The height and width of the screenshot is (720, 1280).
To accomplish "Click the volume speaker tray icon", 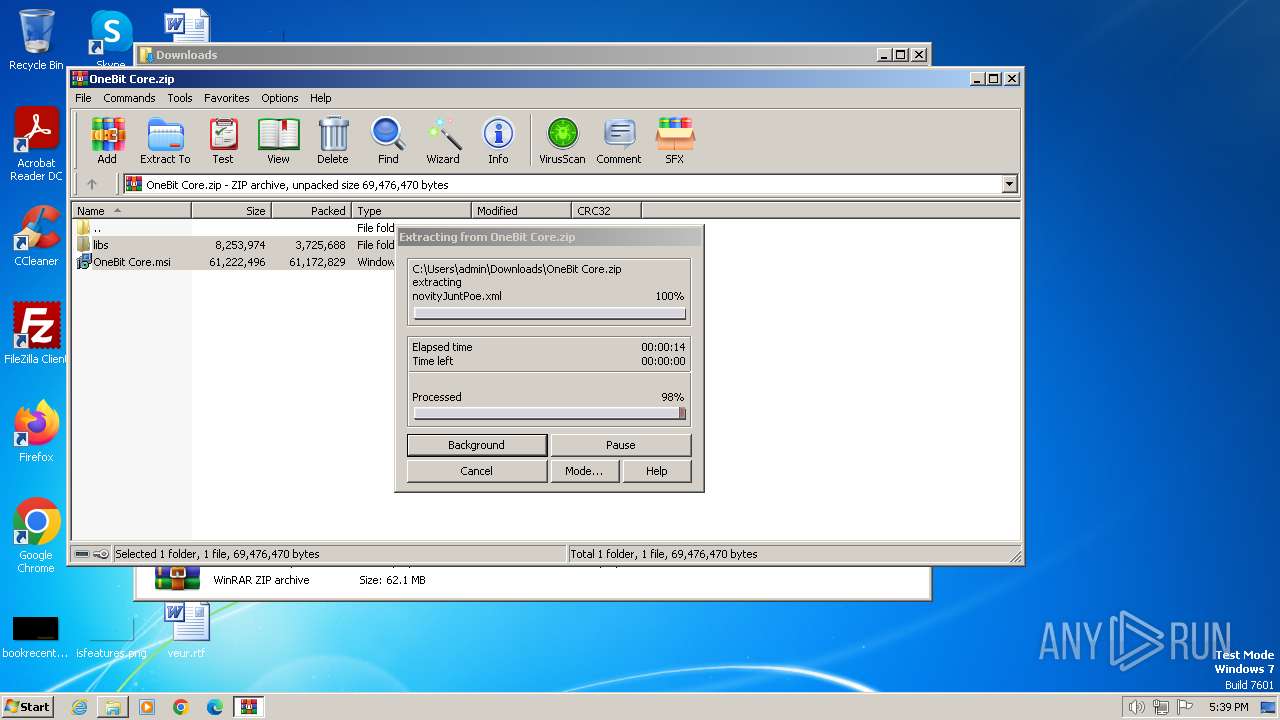I will click(1136, 707).
